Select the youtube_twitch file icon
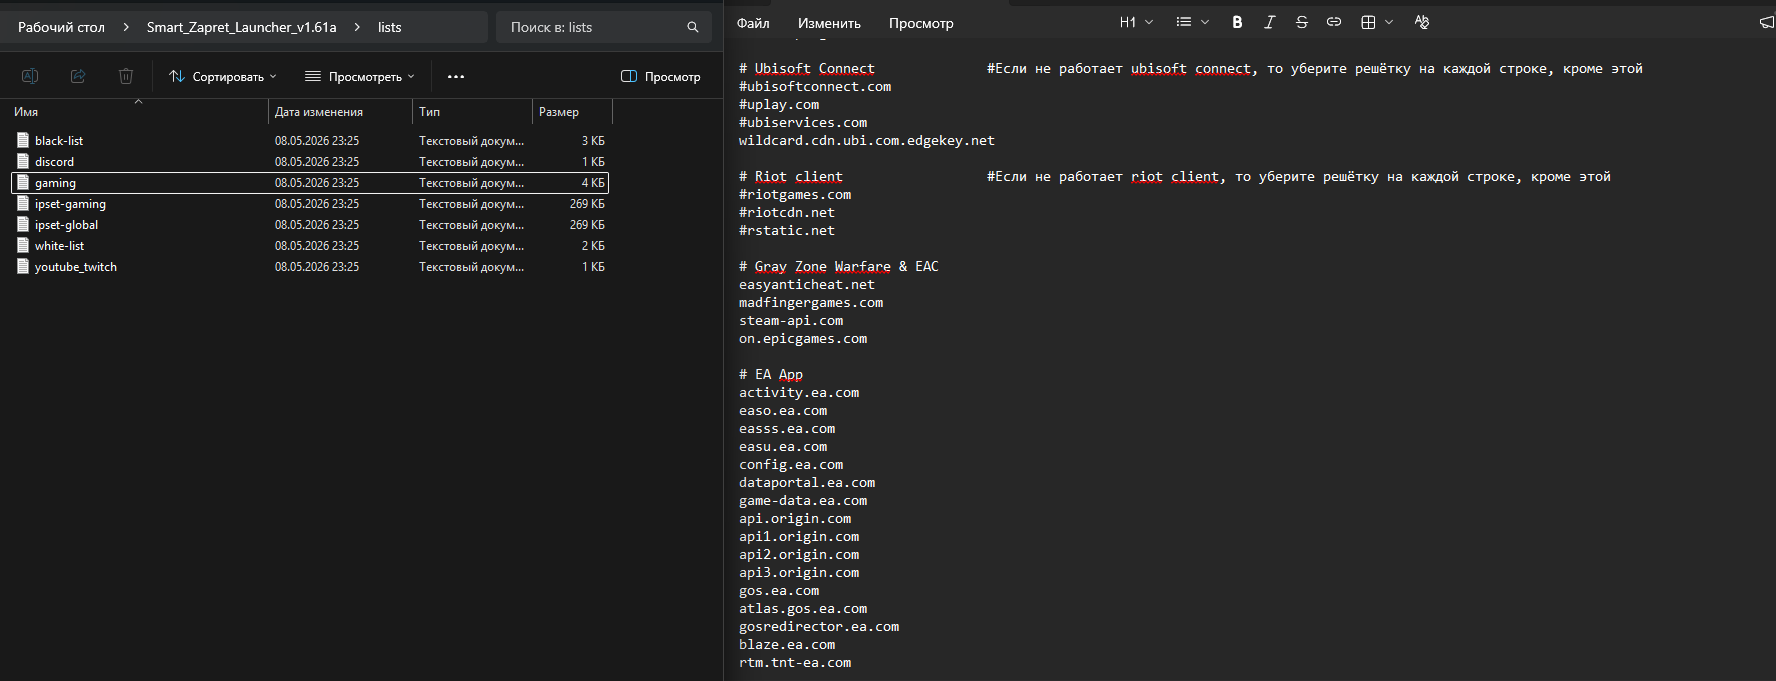 [x=23, y=266]
